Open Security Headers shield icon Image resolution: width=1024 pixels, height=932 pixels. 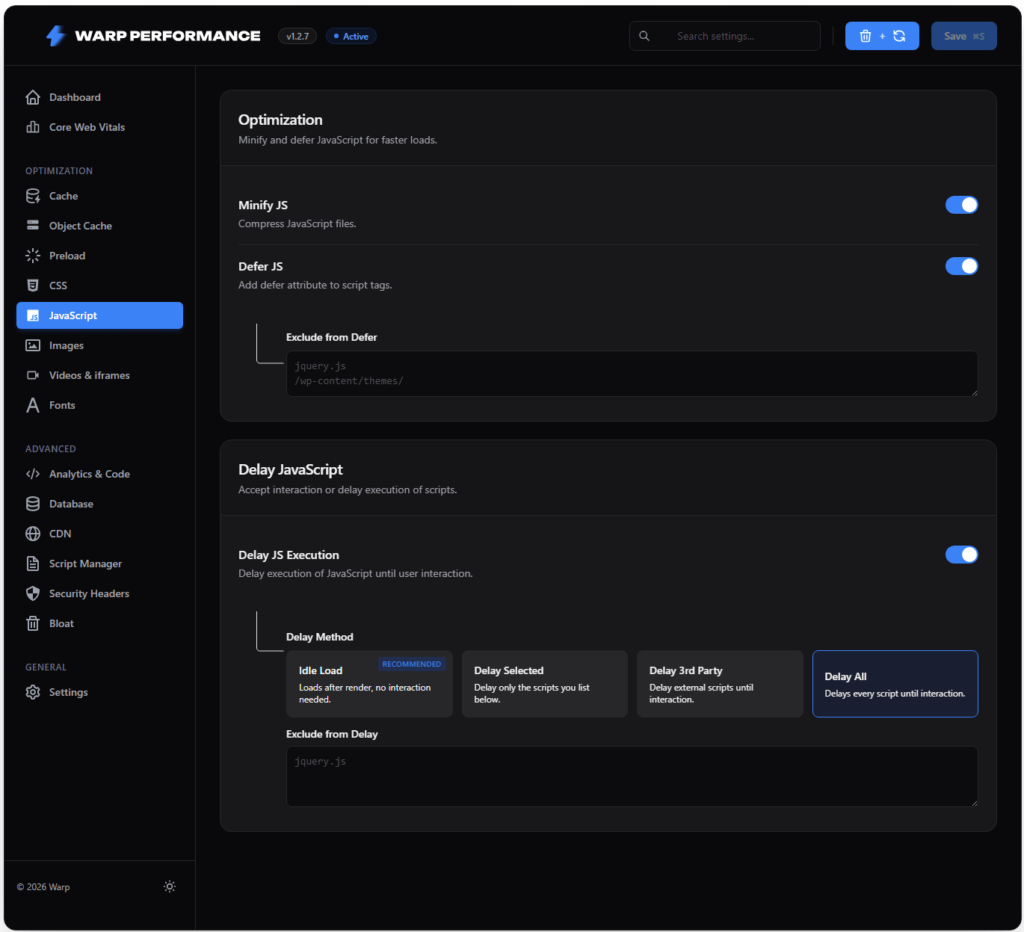[33, 593]
